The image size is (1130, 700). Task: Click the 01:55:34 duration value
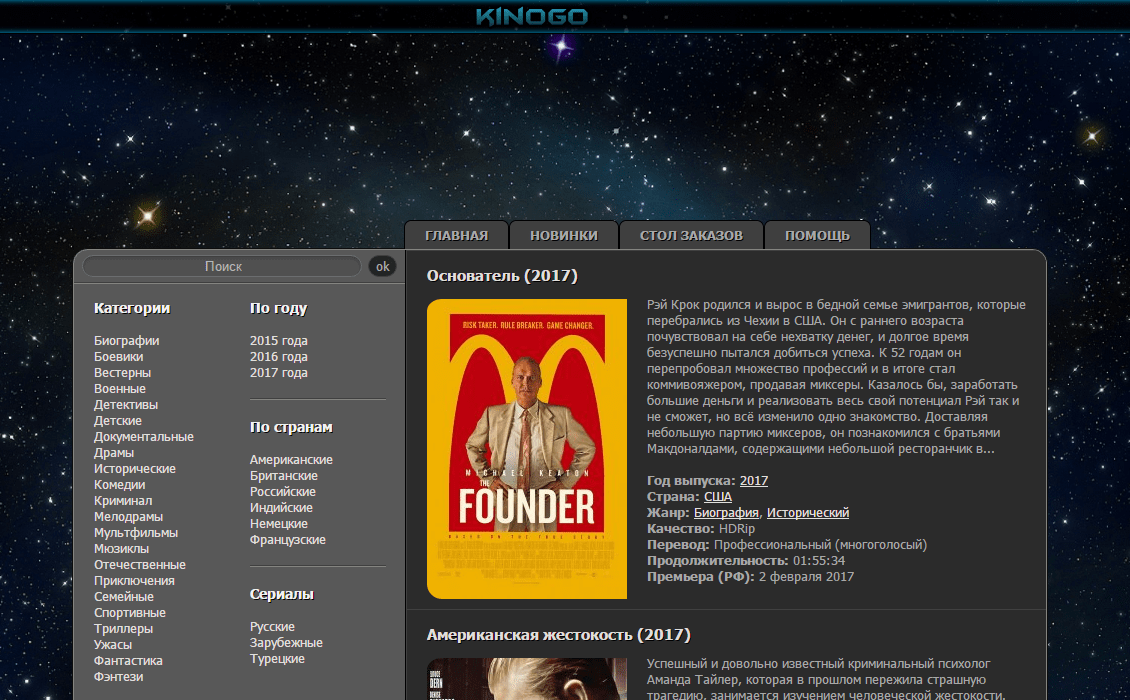pos(819,561)
